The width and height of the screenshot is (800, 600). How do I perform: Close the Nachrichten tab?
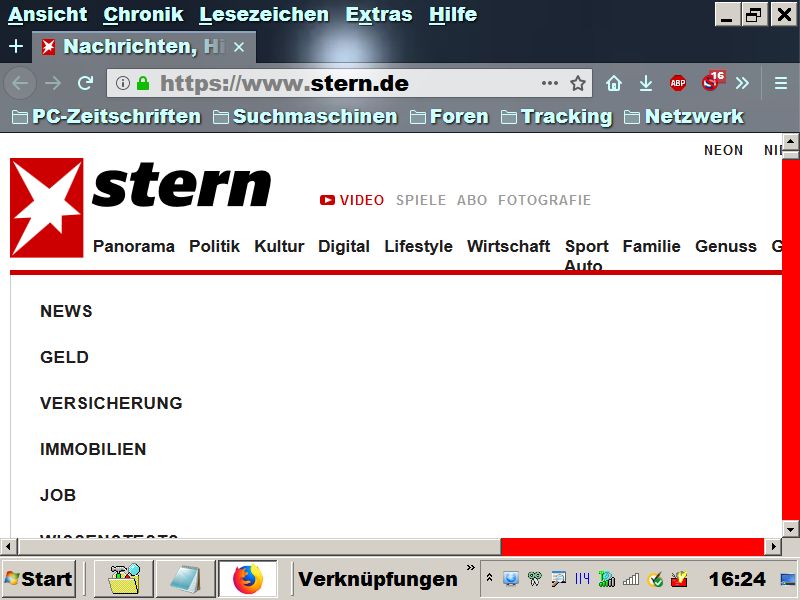239,47
